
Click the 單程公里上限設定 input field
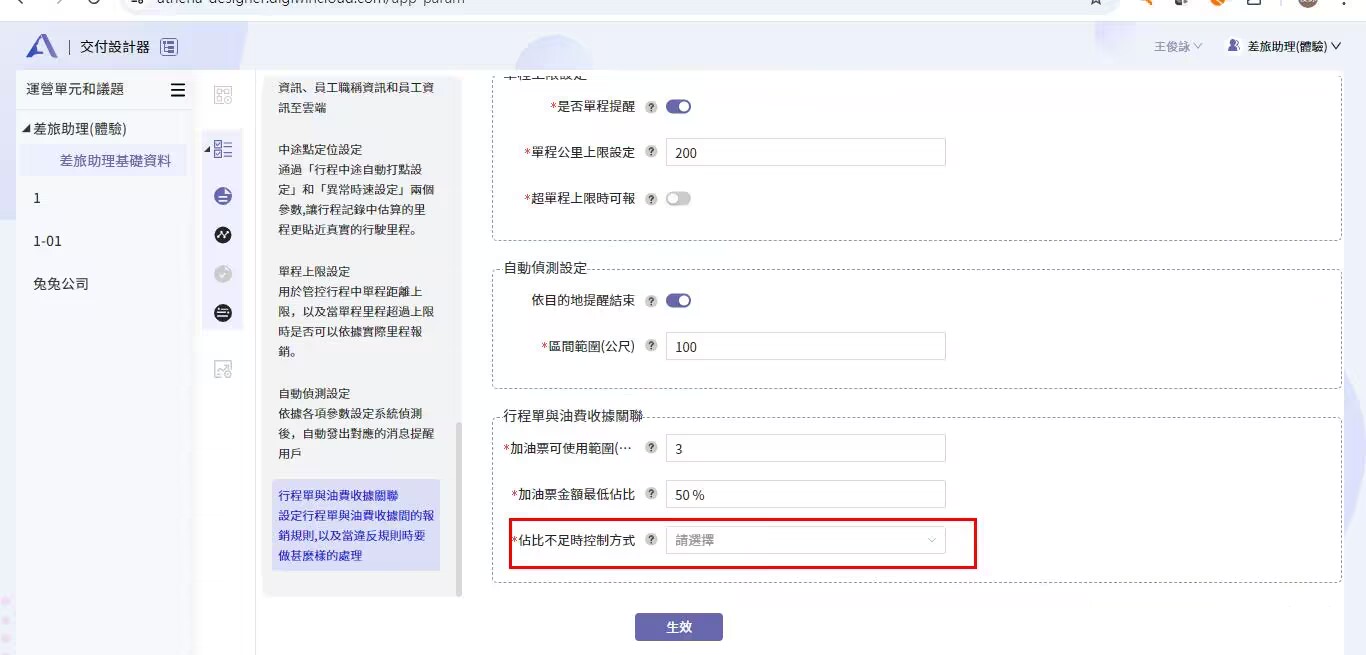(x=805, y=152)
